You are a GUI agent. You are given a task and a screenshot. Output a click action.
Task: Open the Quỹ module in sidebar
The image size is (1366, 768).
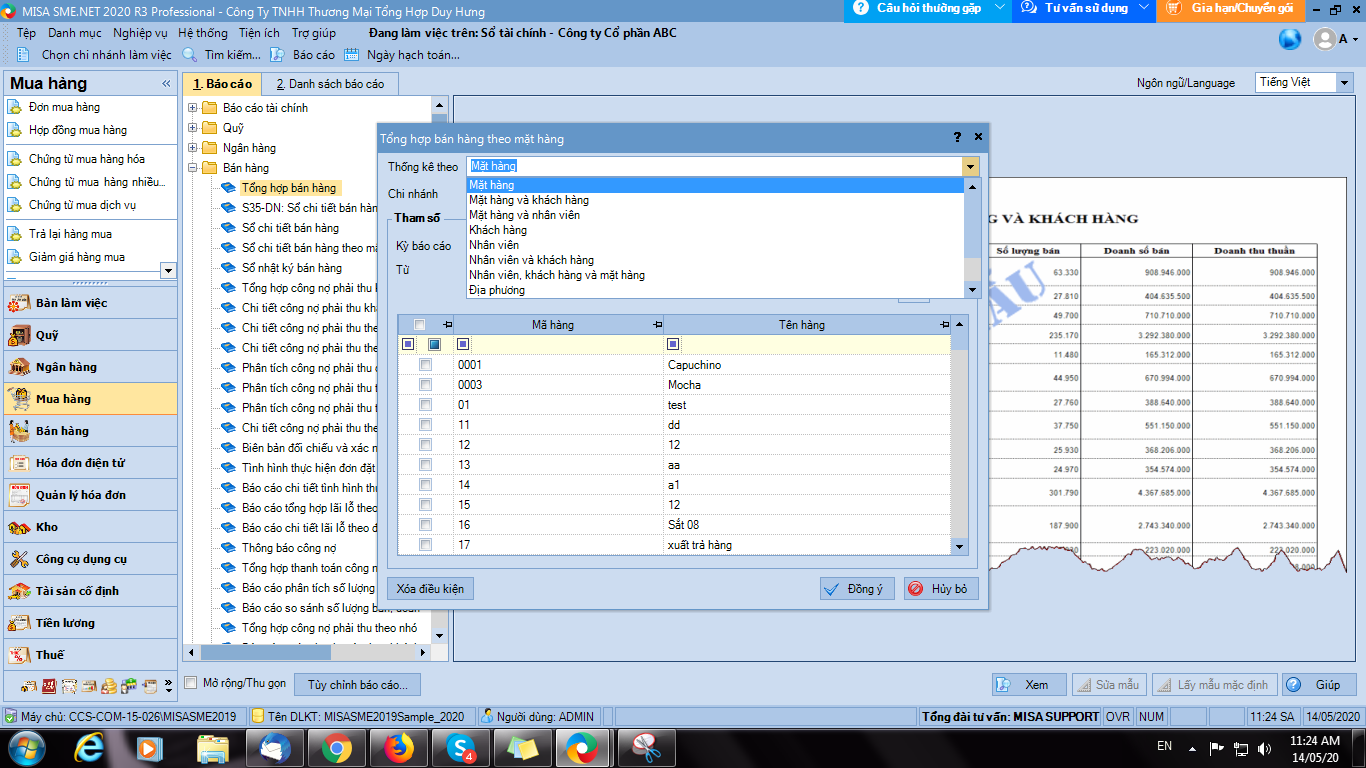pos(90,335)
